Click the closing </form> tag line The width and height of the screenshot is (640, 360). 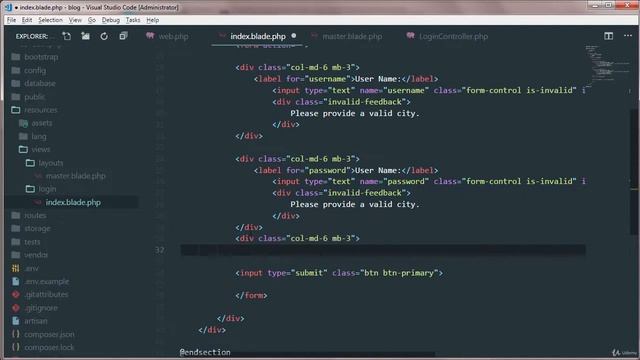tap(251, 295)
